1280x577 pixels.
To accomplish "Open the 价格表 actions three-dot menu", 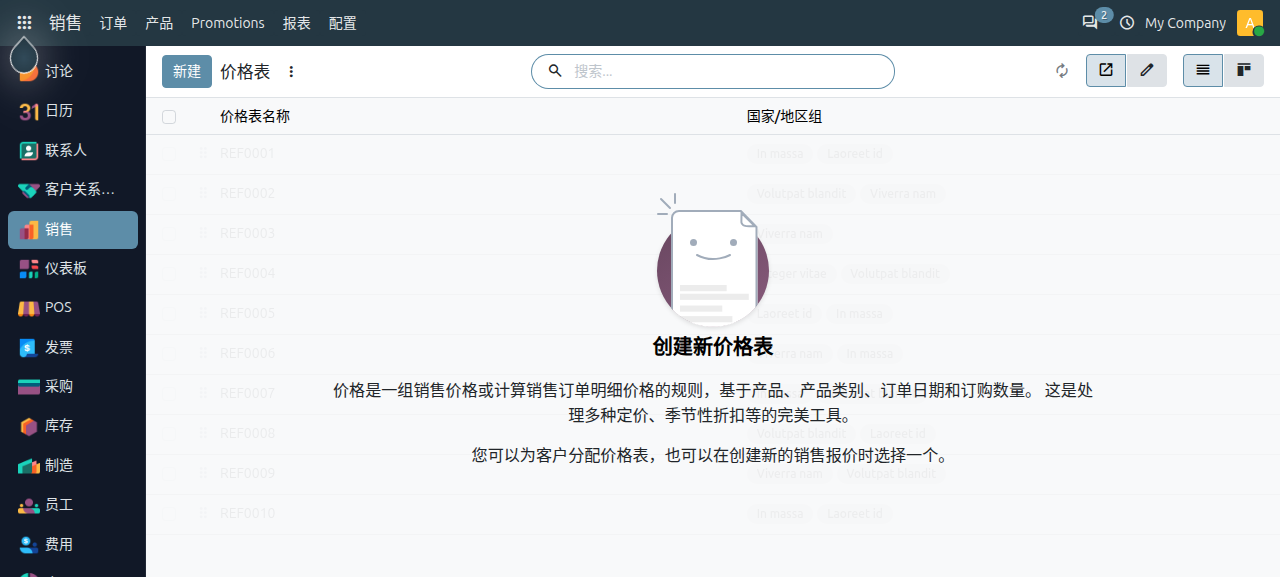I will pos(291,72).
